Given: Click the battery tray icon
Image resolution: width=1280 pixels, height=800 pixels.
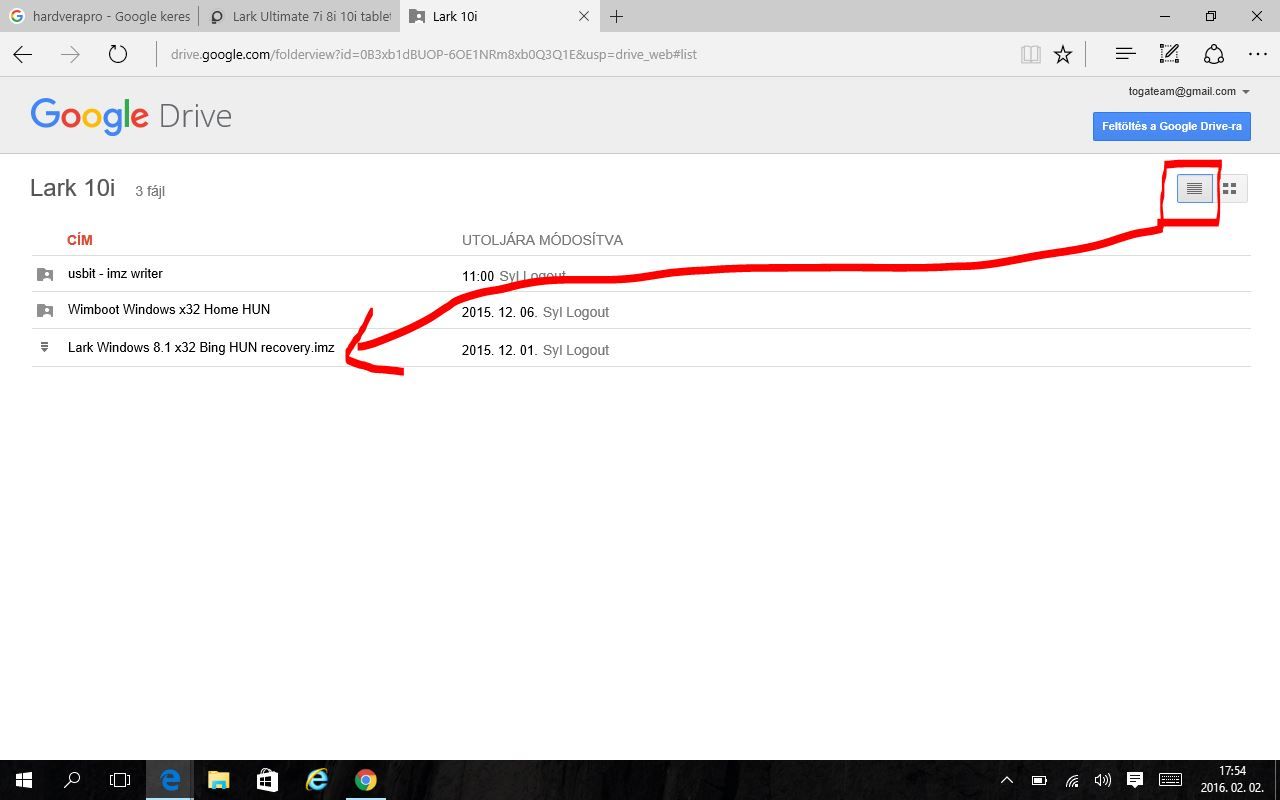Looking at the screenshot, I should [x=1039, y=780].
